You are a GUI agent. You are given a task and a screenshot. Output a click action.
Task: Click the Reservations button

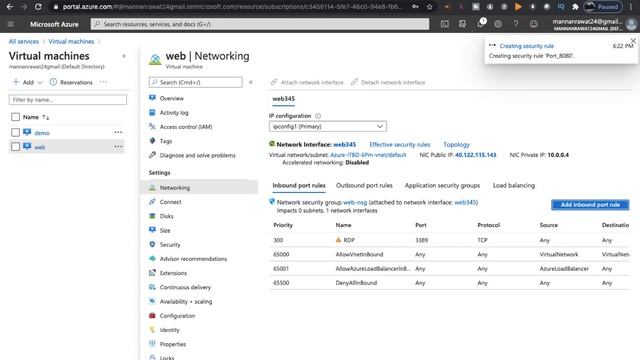pyautogui.click(x=71, y=82)
